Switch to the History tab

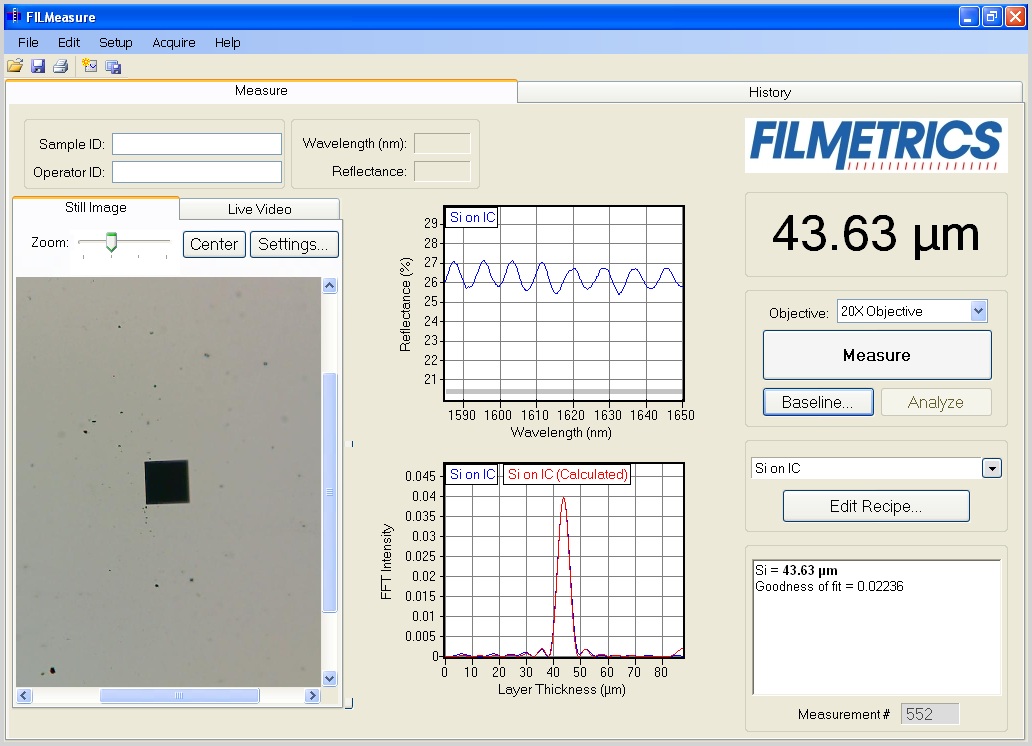coord(769,92)
